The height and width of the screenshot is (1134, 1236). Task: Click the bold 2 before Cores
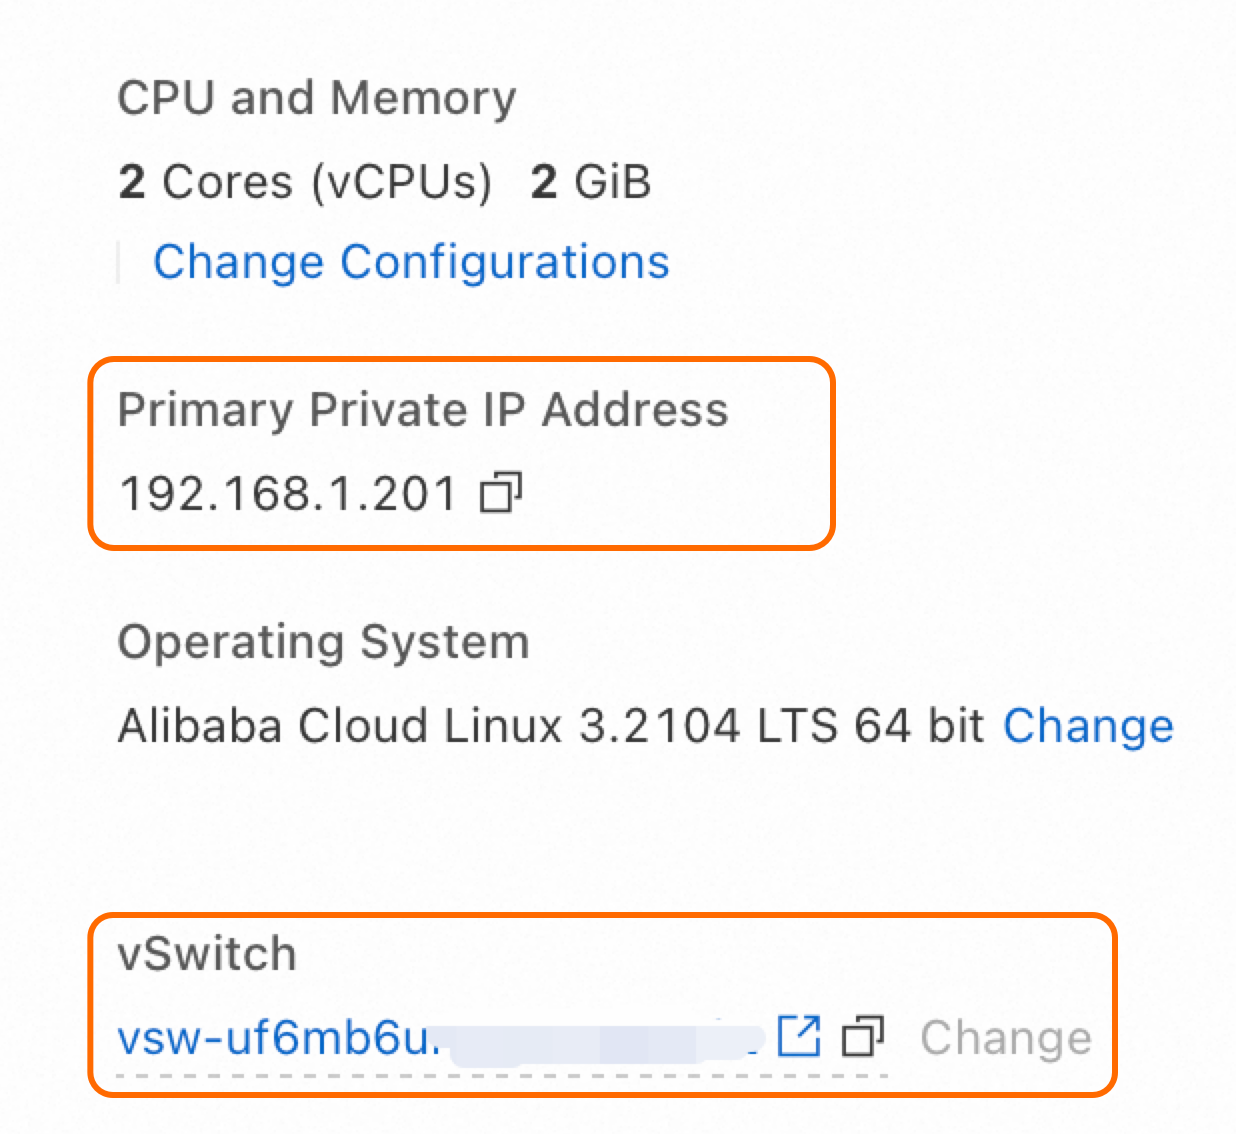coord(132,182)
